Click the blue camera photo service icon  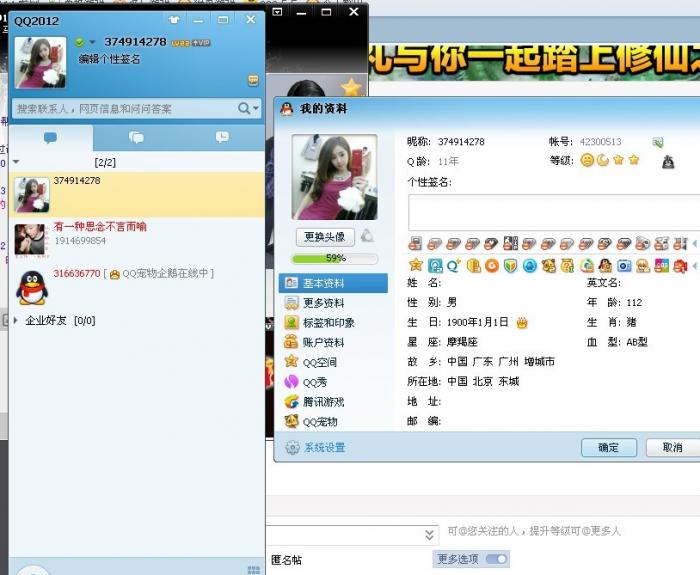point(624,266)
